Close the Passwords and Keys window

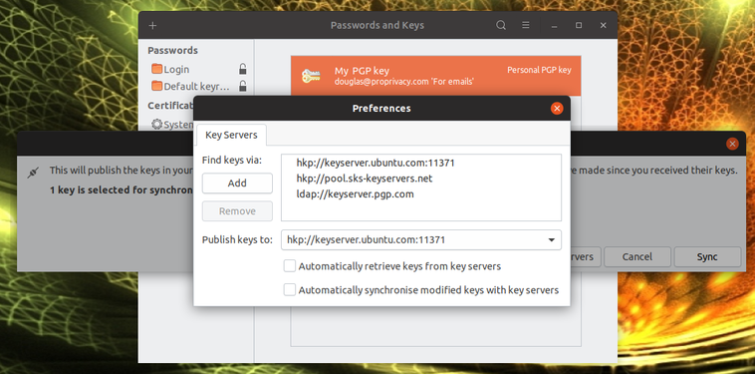click(603, 25)
